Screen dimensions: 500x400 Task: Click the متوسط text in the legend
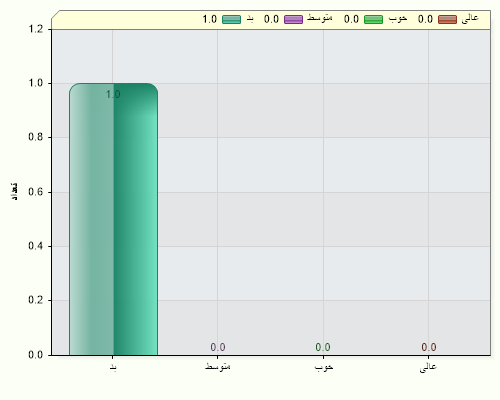[320, 18]
